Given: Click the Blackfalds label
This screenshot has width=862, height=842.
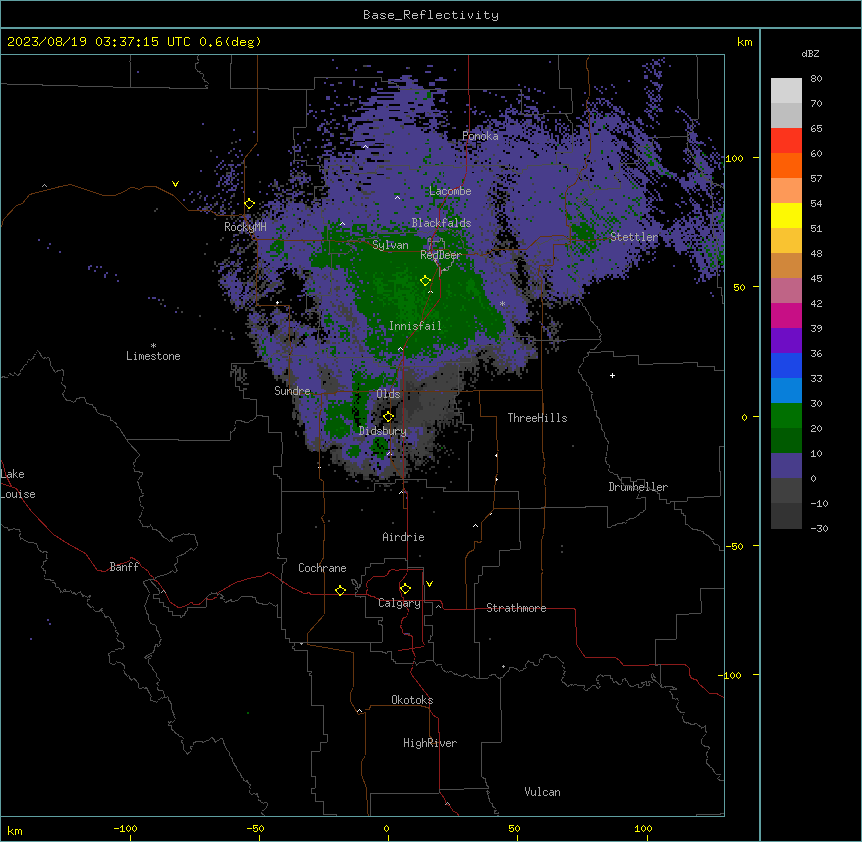Looking at the screenshot, I should (441, 223).
